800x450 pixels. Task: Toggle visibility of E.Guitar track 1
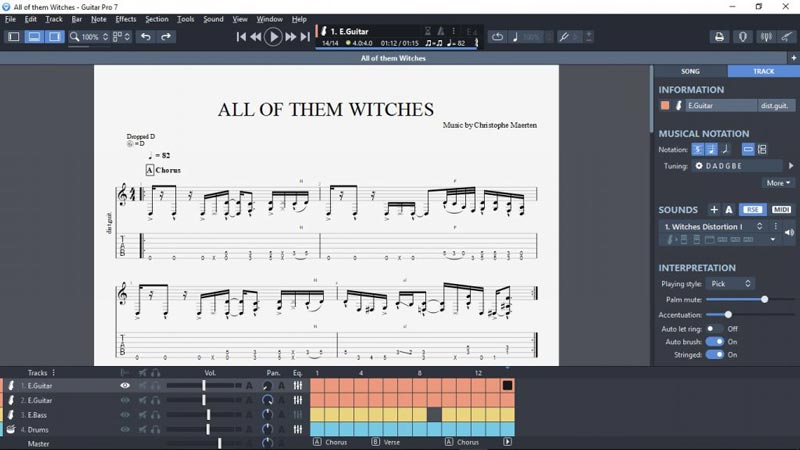(x=125, y=386)
